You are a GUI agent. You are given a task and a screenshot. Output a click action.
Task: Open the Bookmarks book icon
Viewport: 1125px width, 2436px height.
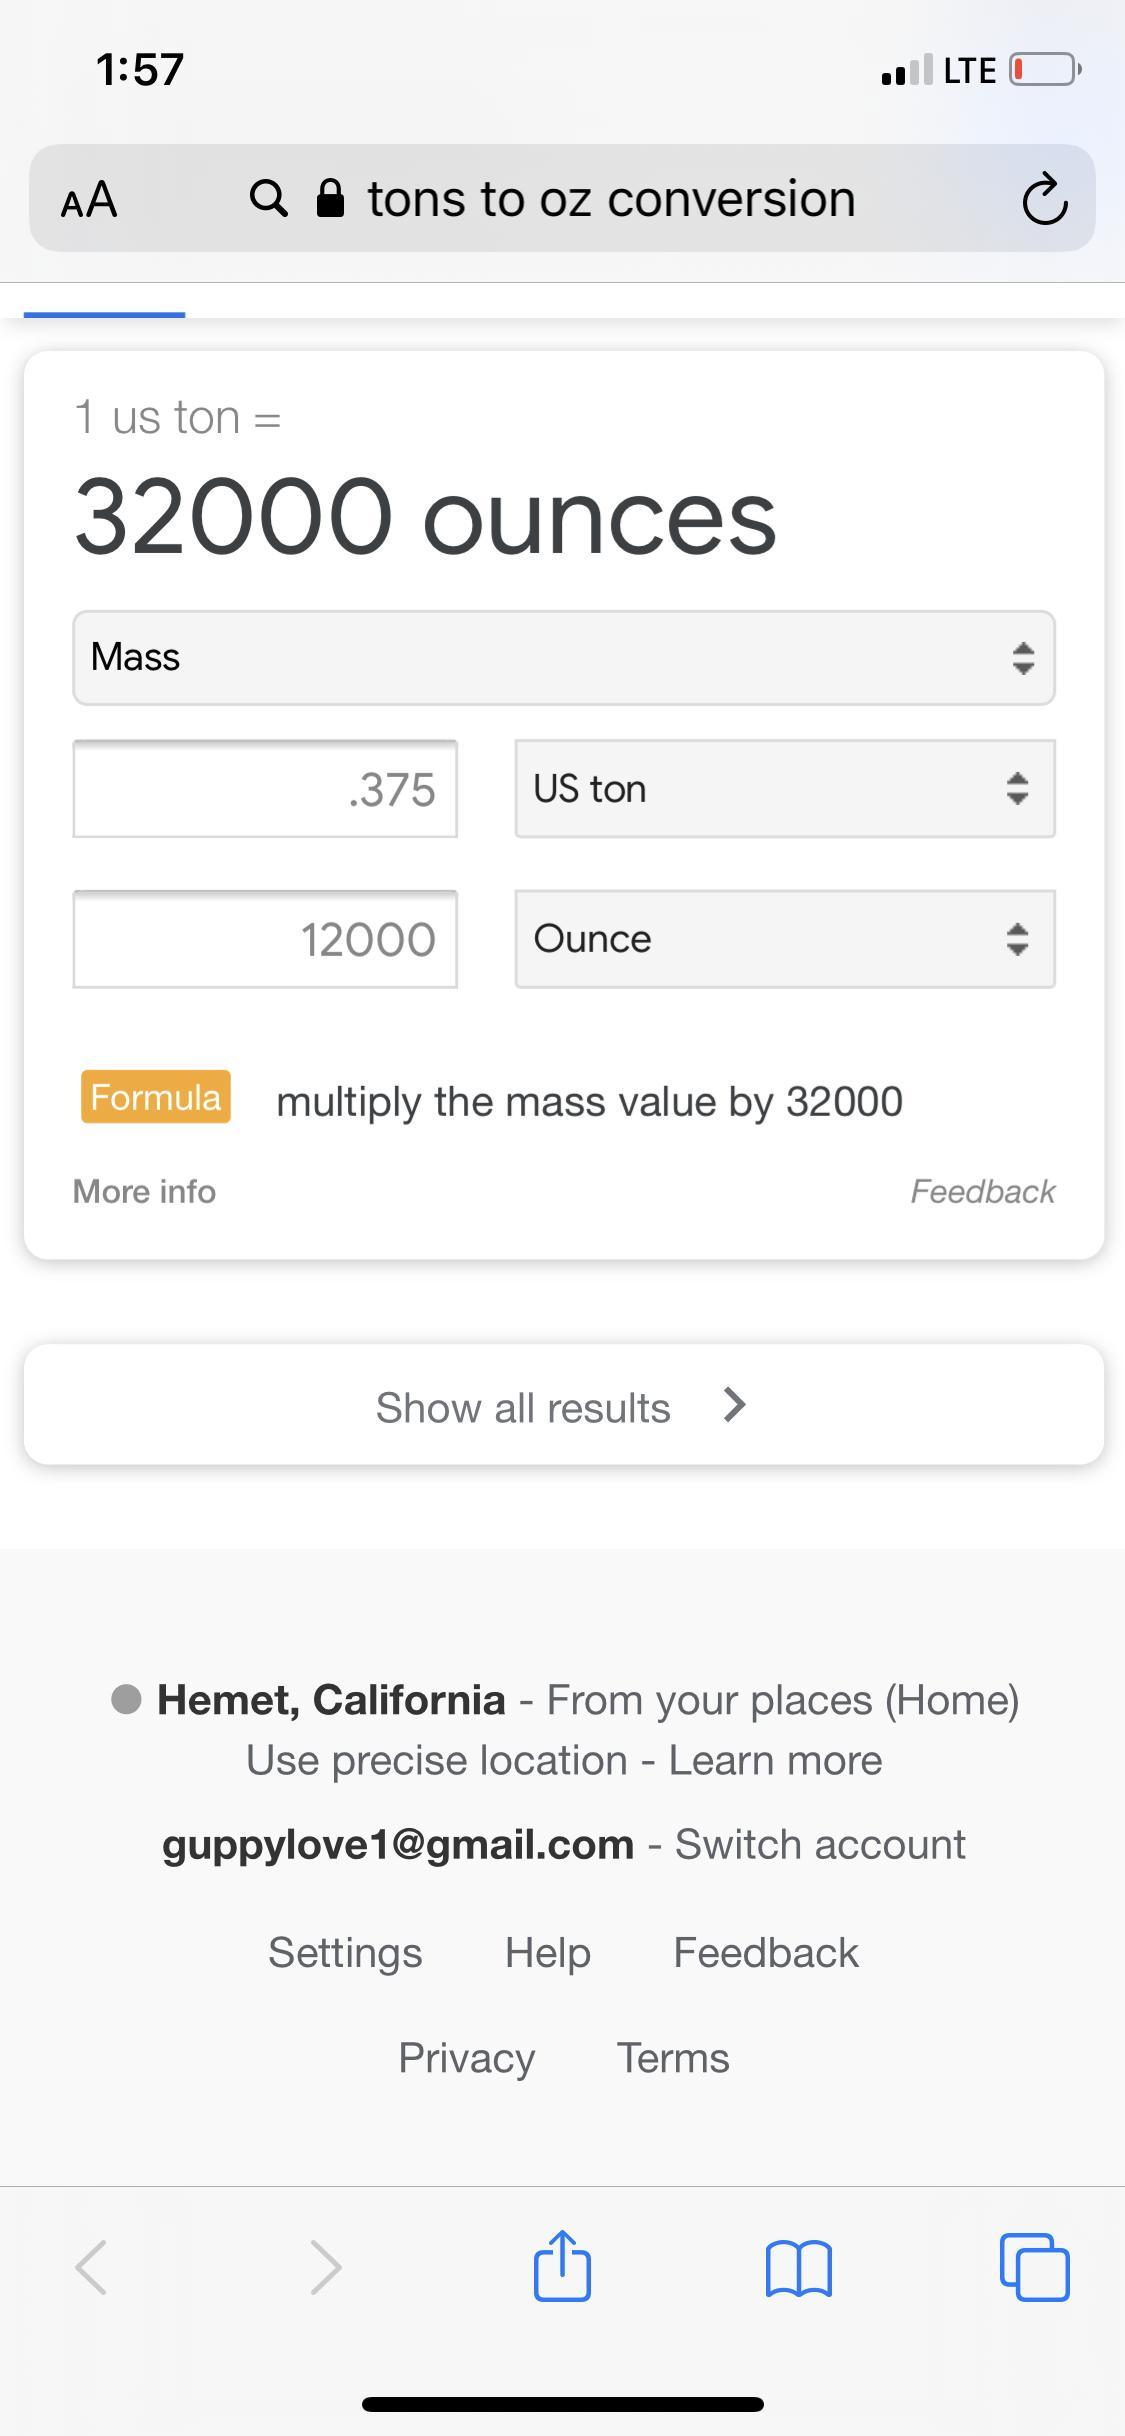tap(797, 2266)
